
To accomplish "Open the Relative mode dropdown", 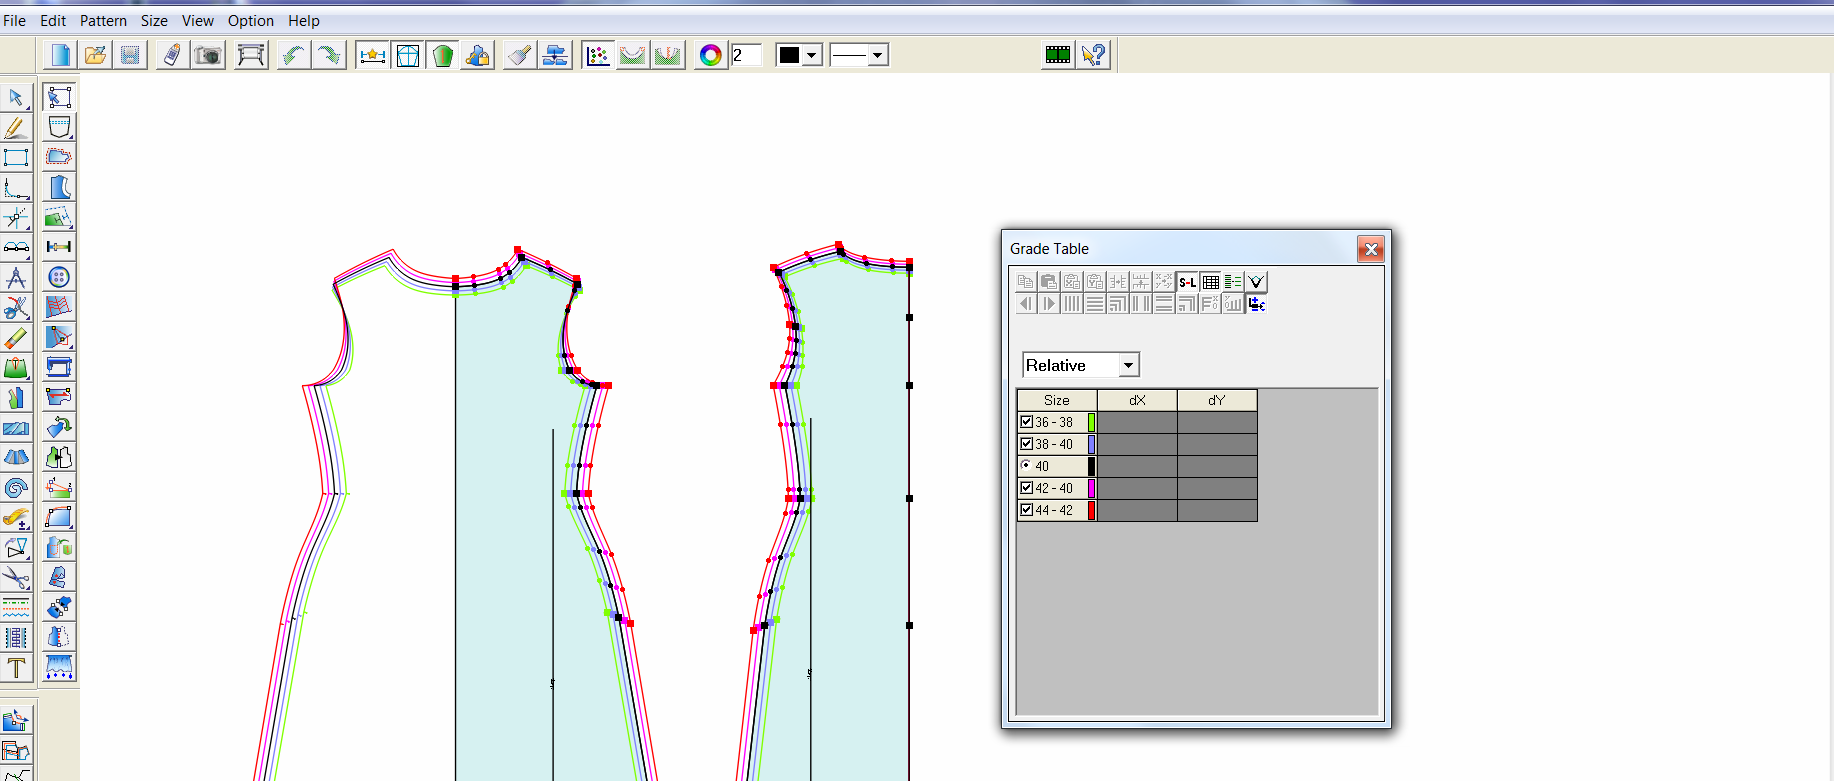I will click(1128, 365).
